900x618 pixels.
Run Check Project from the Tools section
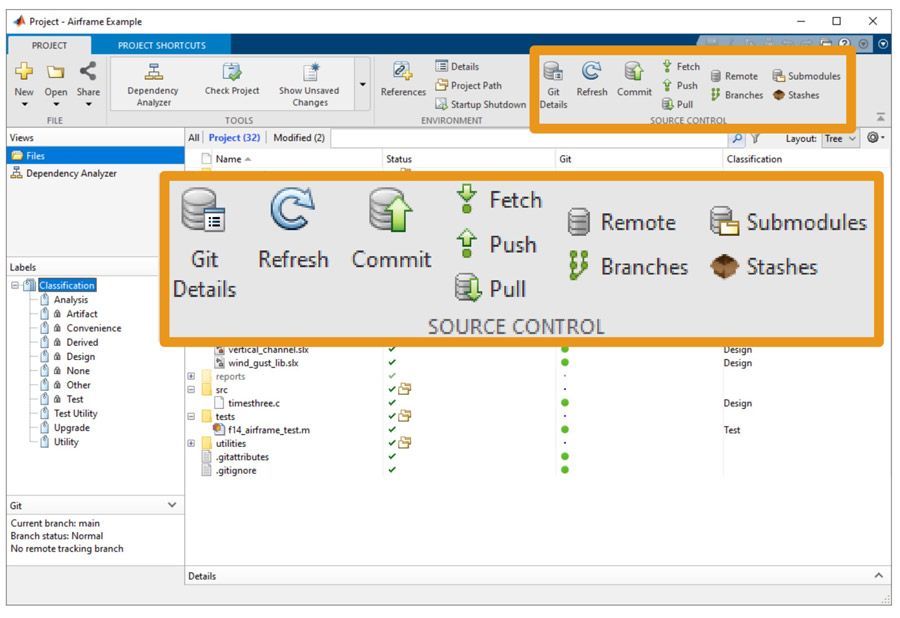pos(231,80)
